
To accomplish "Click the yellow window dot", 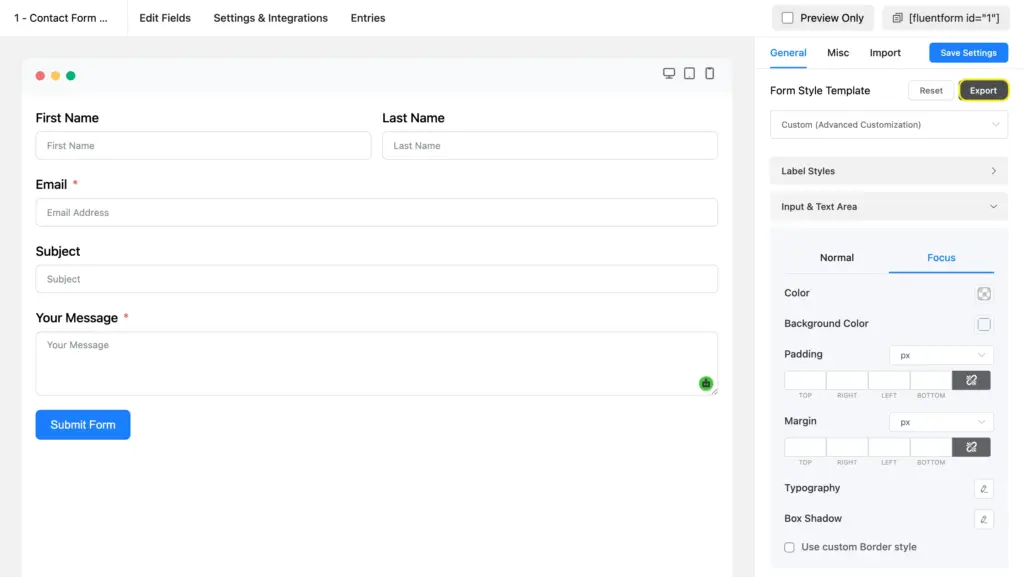I will (x=56, y=76).
